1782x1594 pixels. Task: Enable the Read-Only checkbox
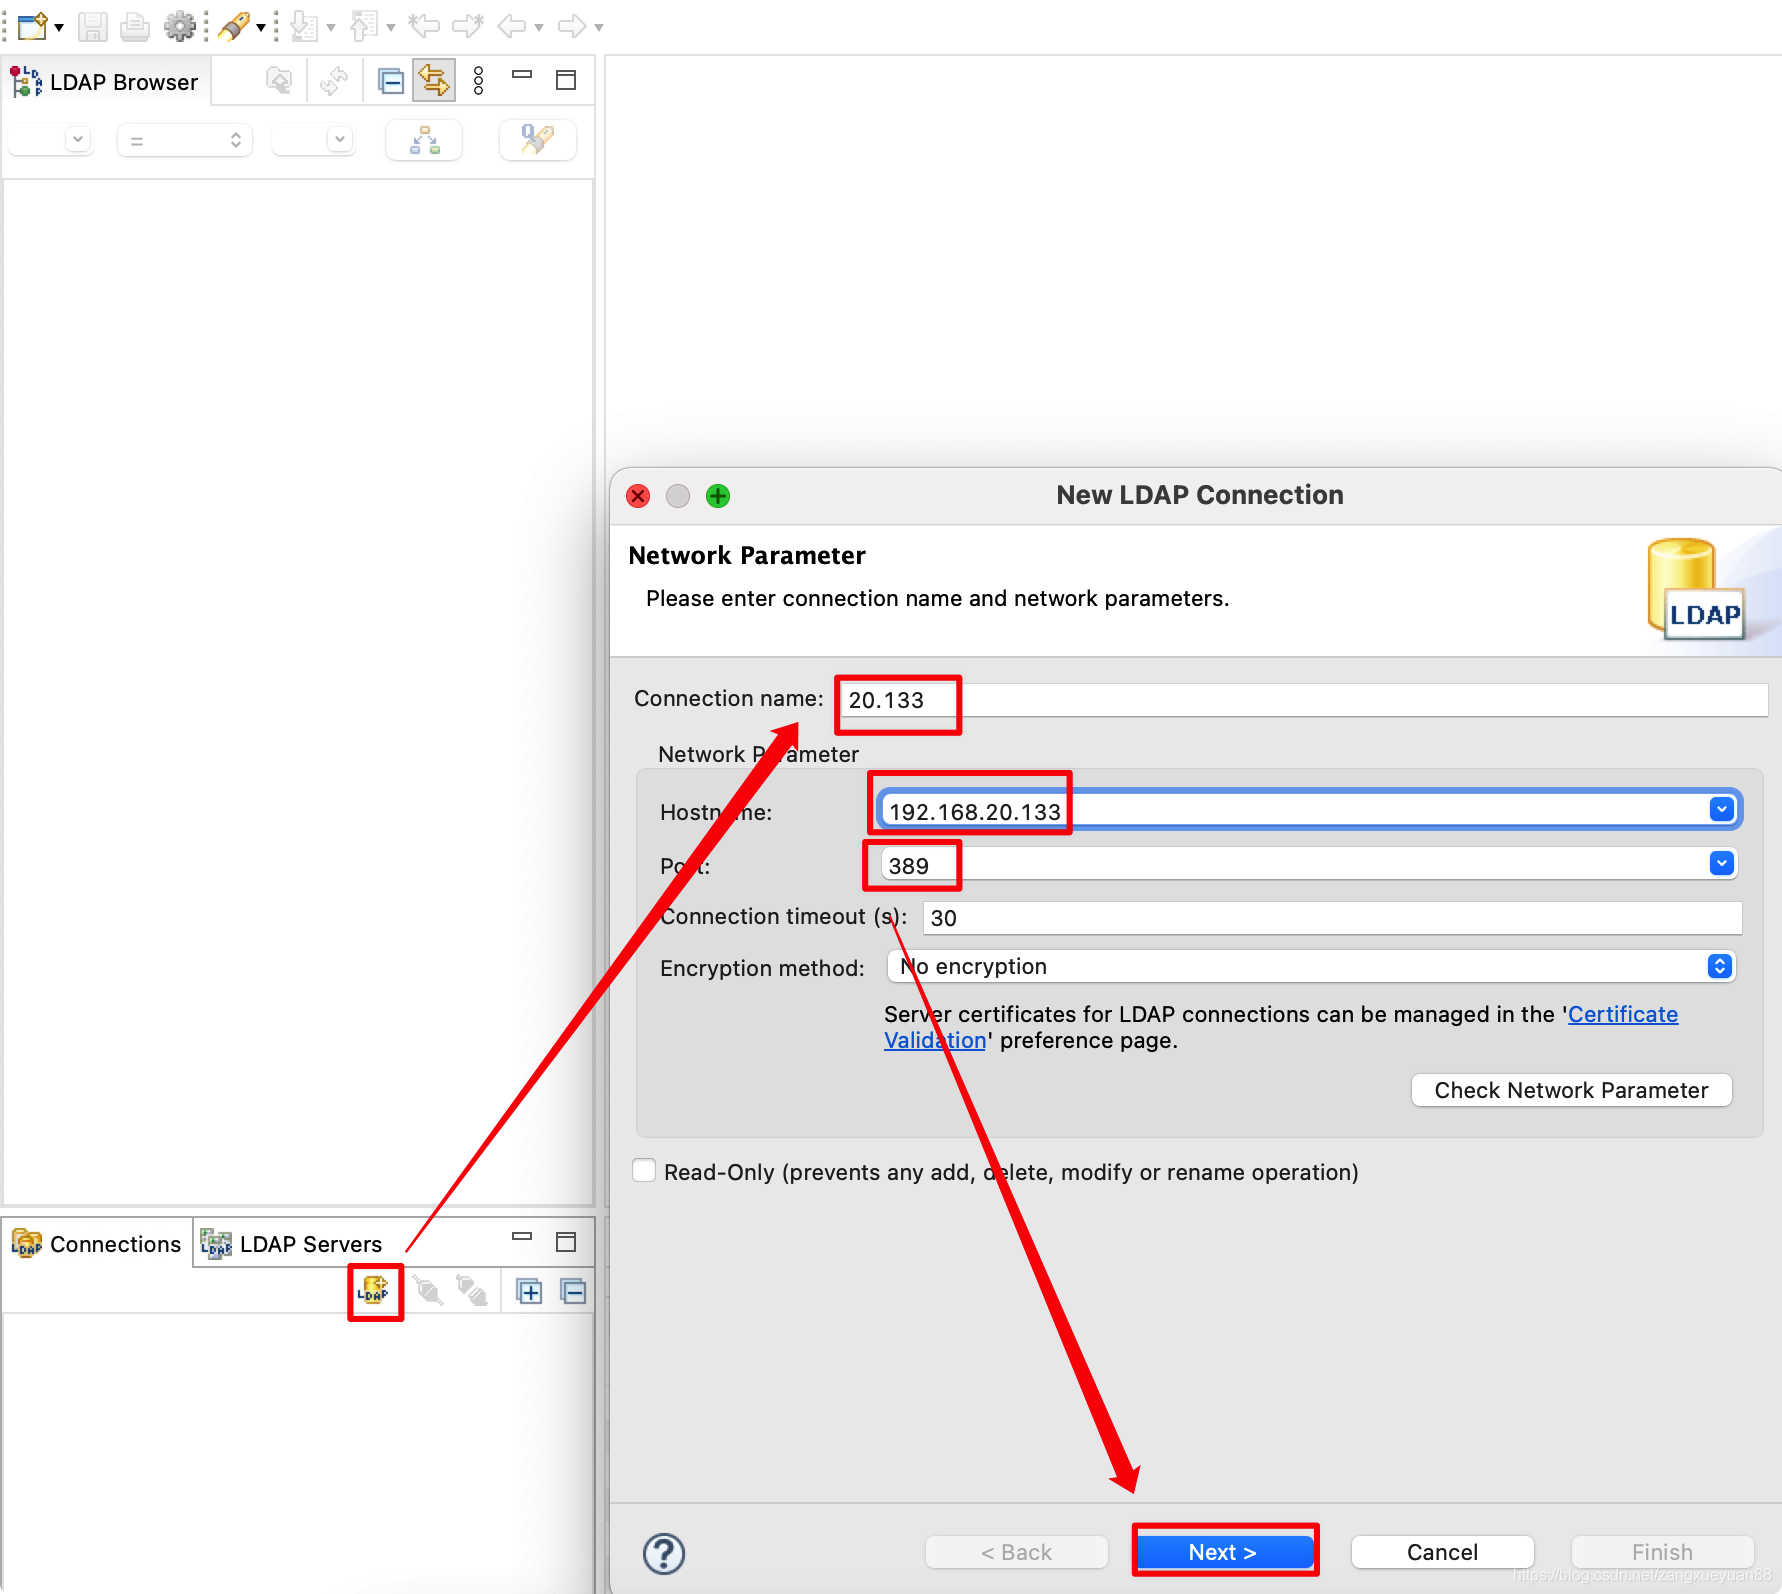[x=644, y=1170]
